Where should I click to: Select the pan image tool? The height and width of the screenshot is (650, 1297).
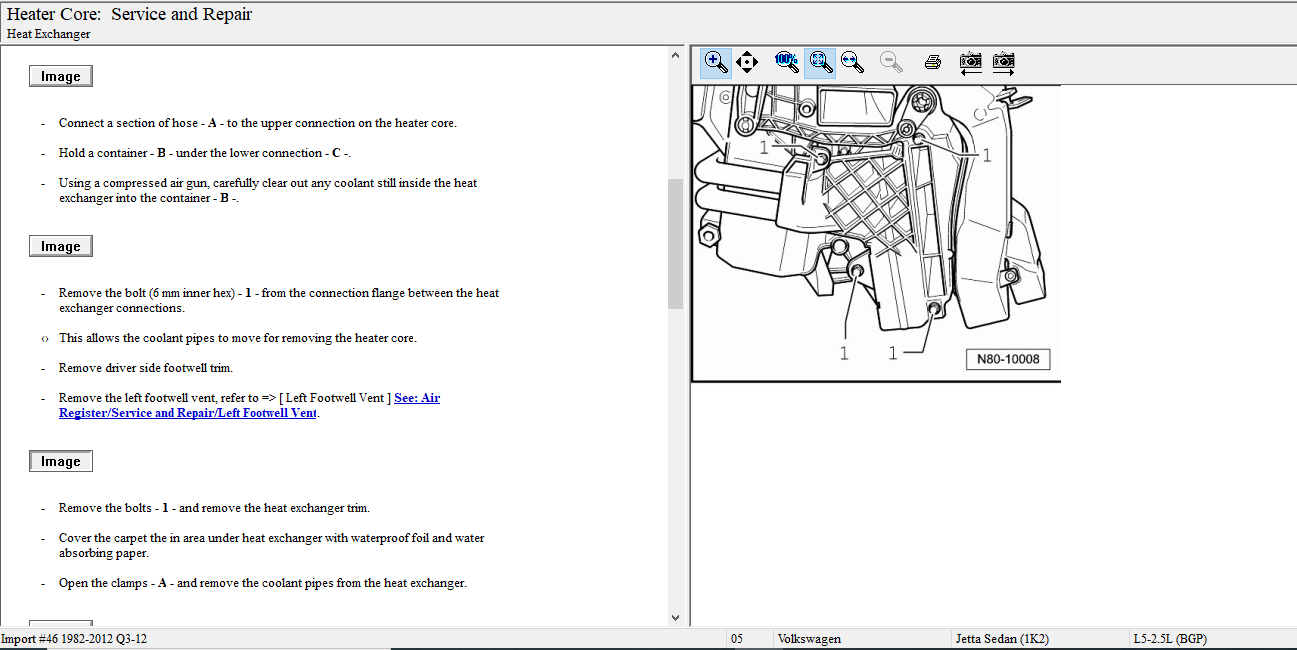pos(747,63)
